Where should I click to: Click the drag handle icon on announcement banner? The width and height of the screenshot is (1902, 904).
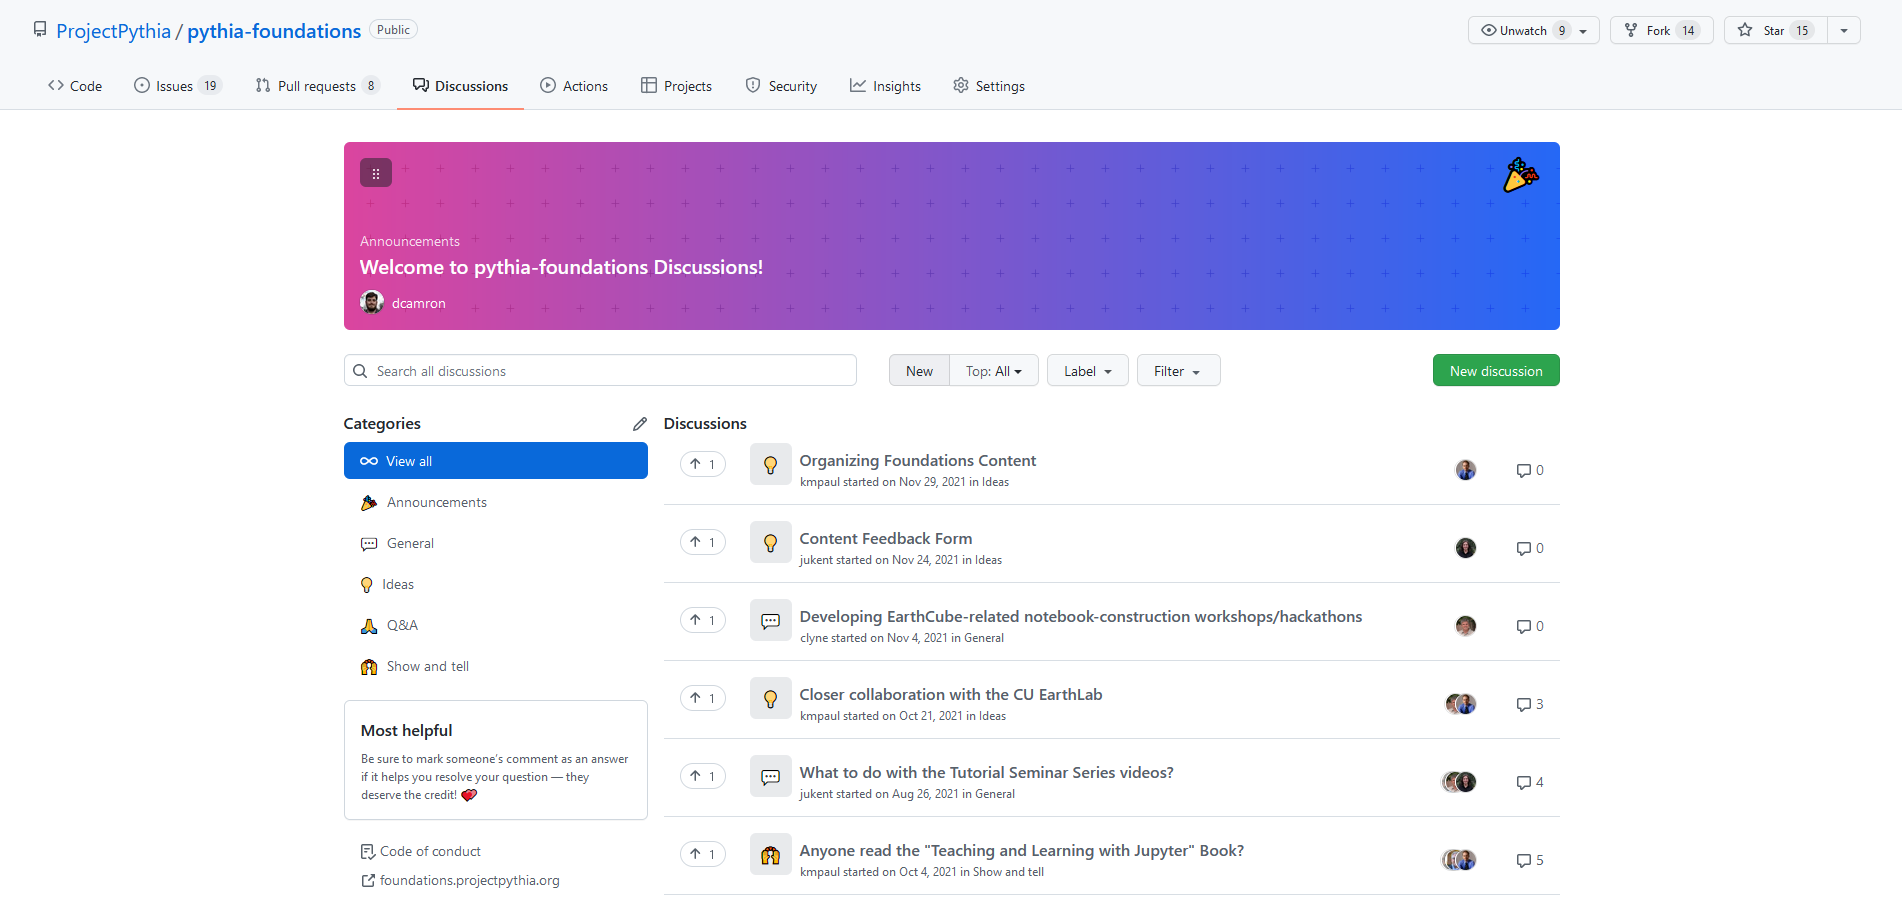click(376, 173)
